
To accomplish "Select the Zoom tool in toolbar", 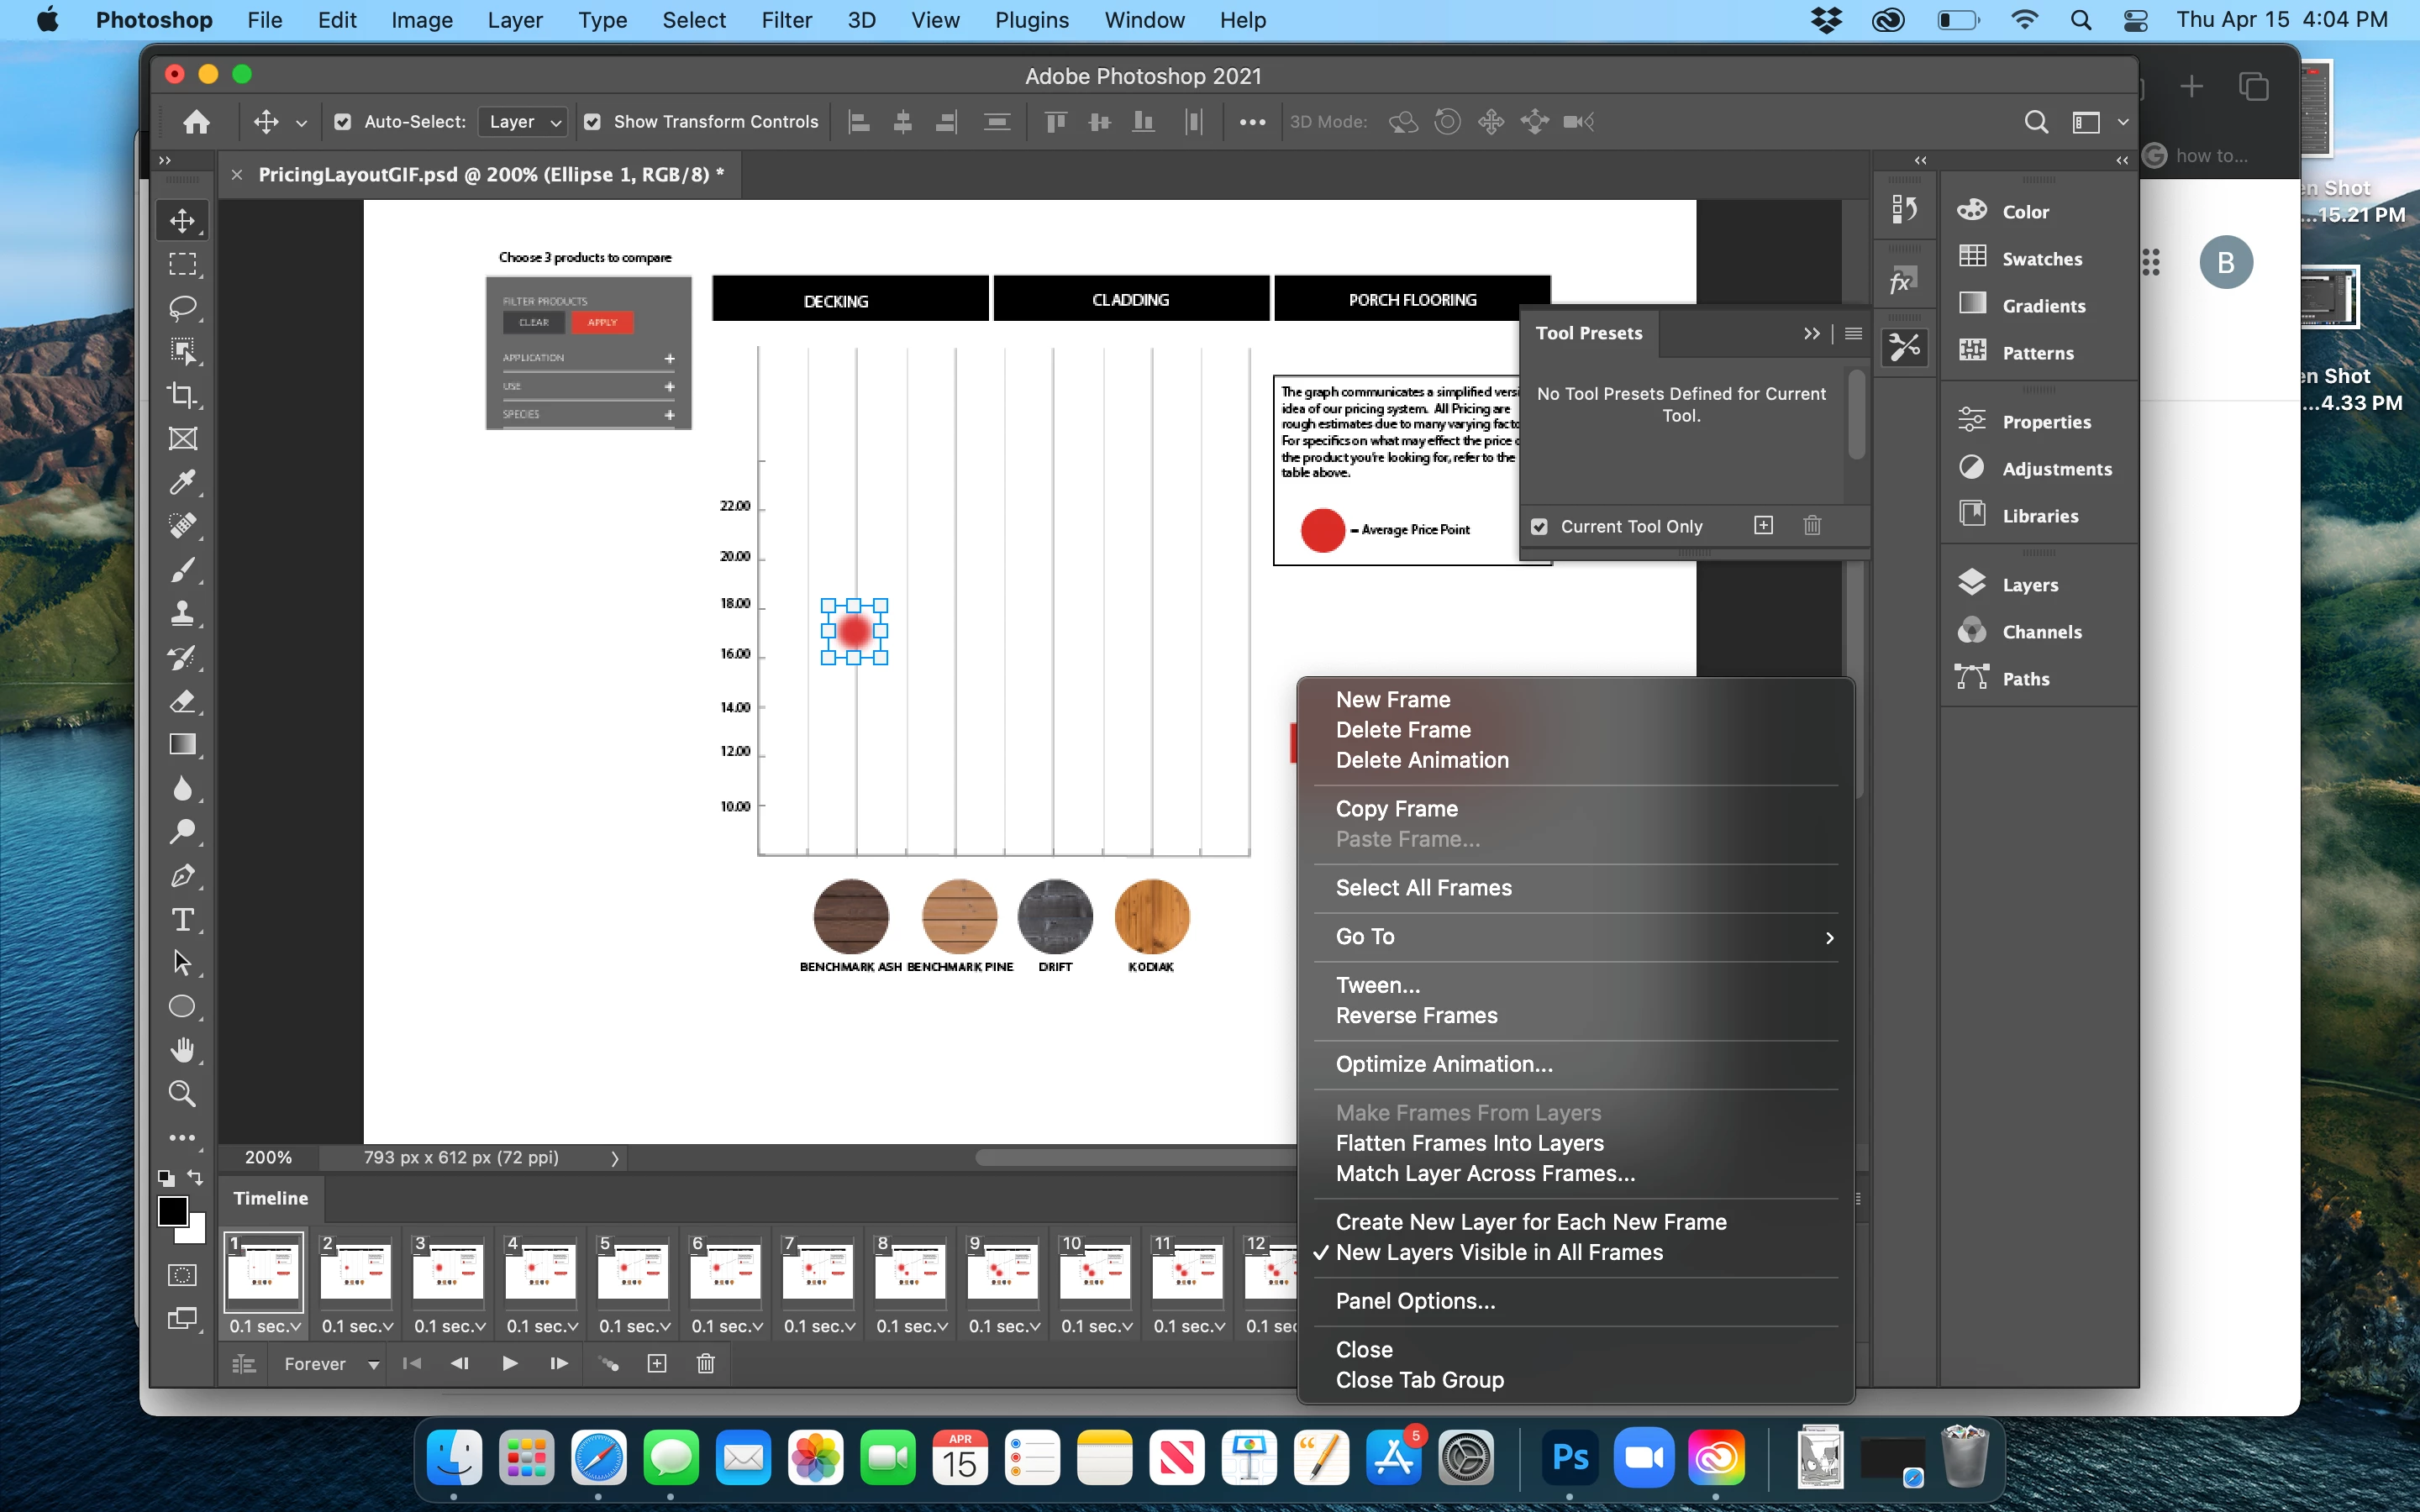I will click(x=182, y=1094).
